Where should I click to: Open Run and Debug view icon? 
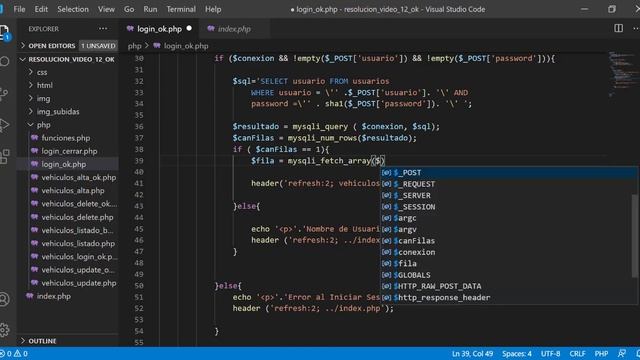[x=4, y=125]
